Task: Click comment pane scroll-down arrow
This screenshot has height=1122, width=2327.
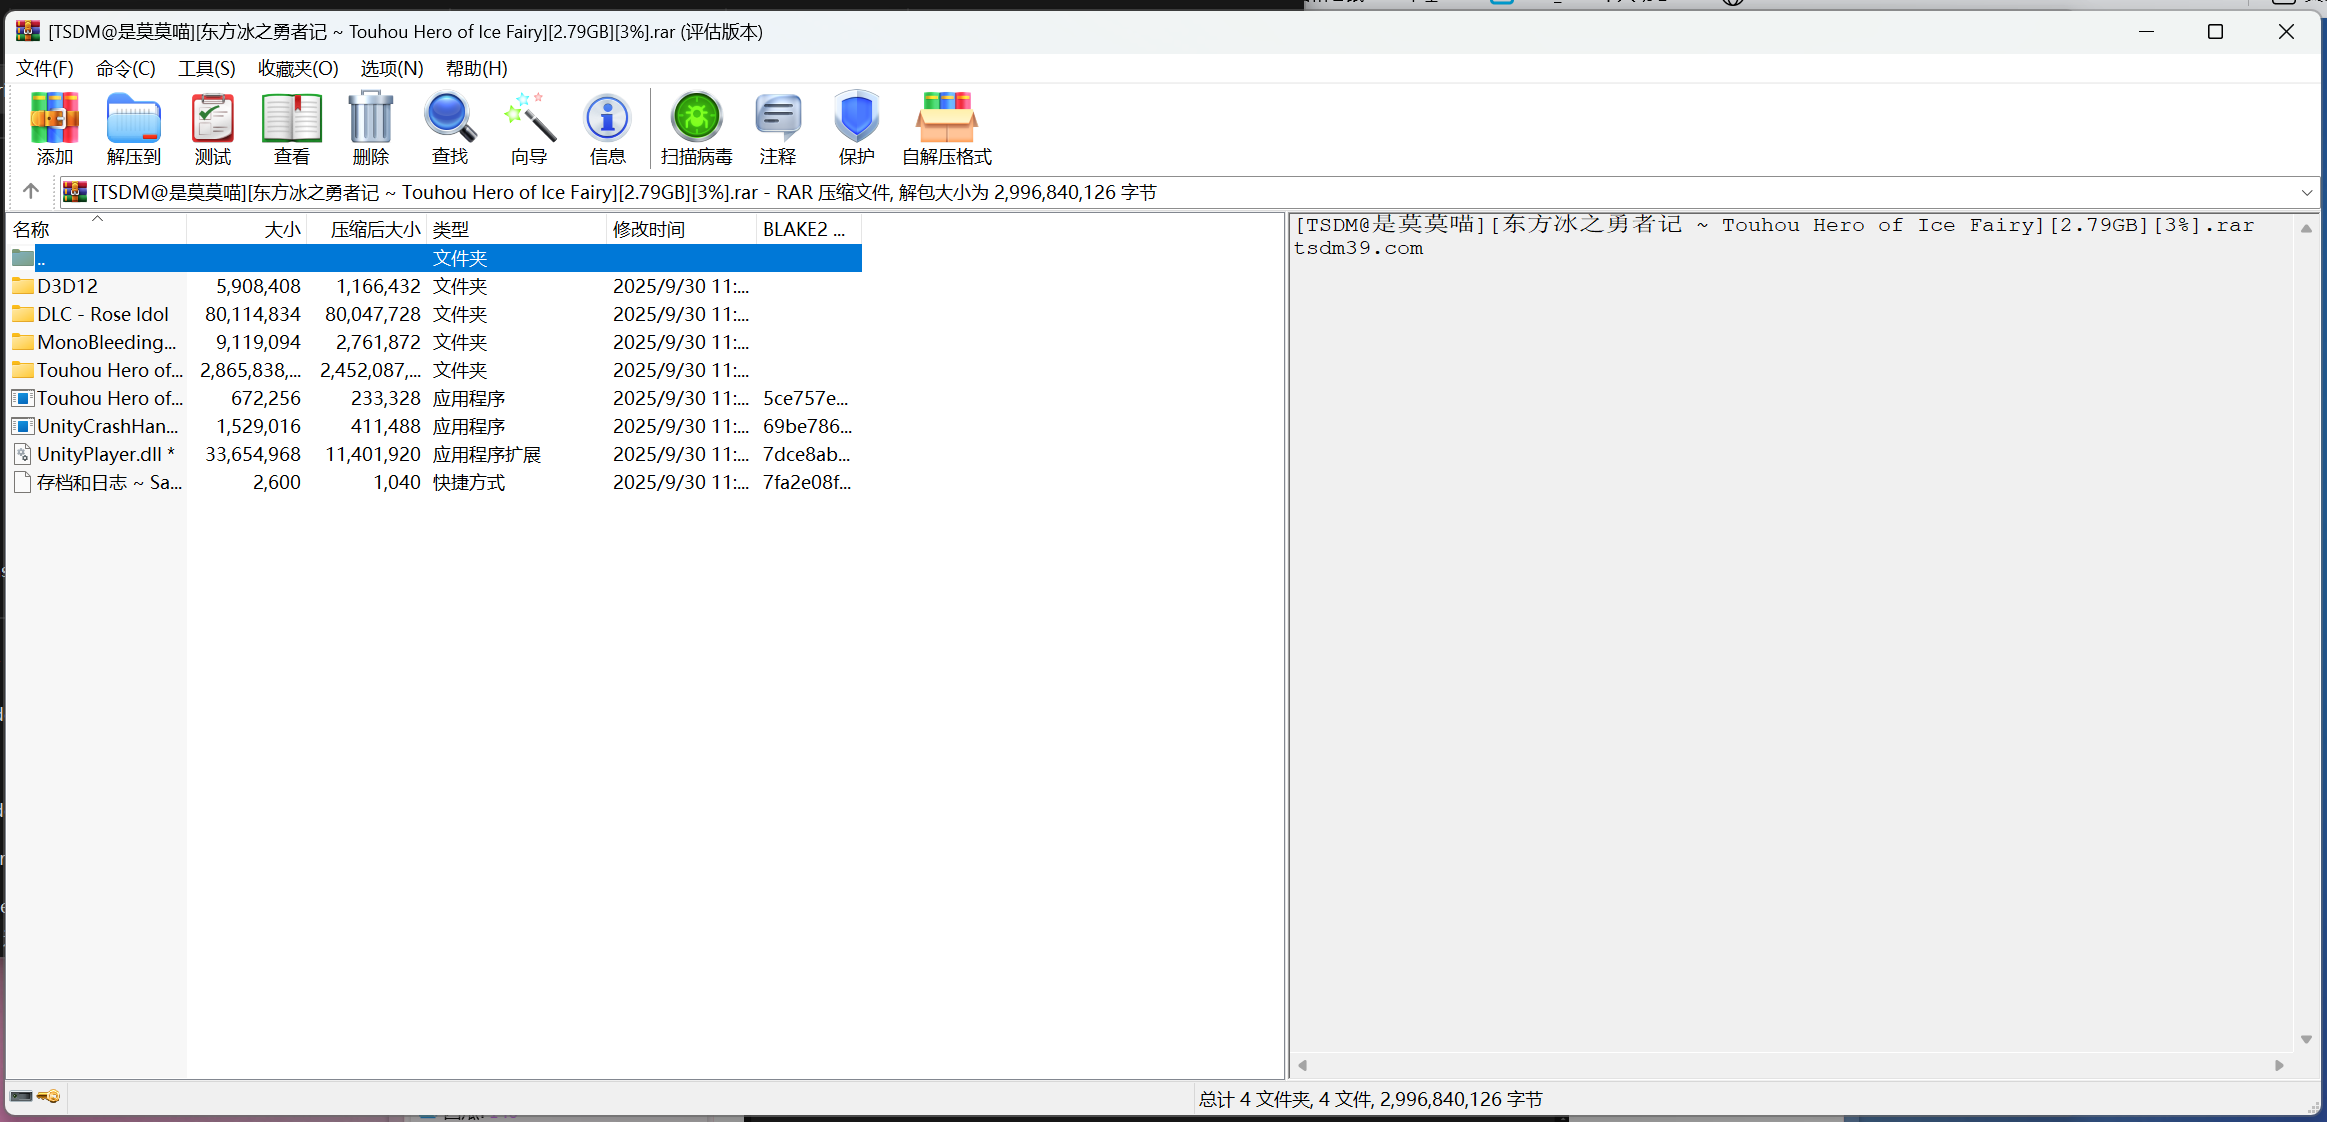Action: [x=2305, y=1039]
